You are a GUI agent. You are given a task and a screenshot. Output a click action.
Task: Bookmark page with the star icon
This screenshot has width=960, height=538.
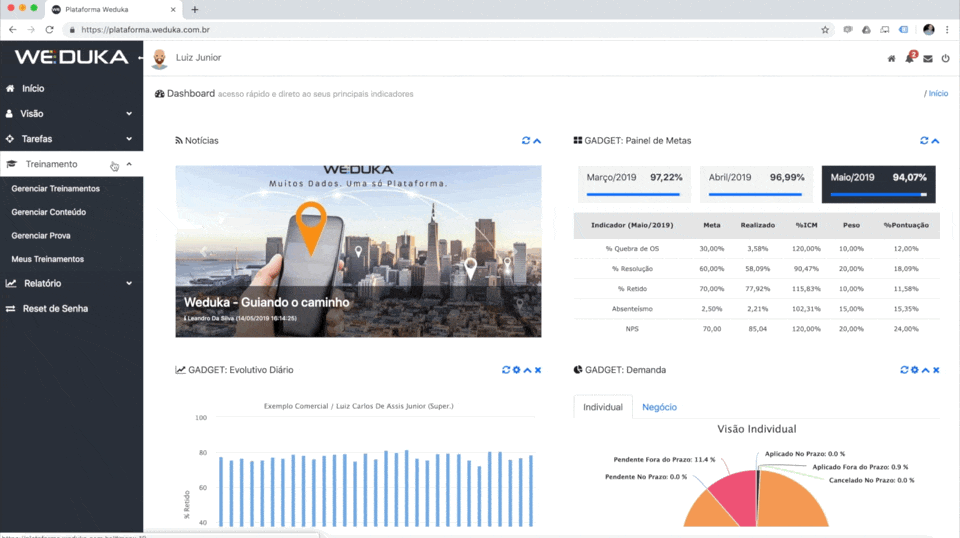[825, 29]
